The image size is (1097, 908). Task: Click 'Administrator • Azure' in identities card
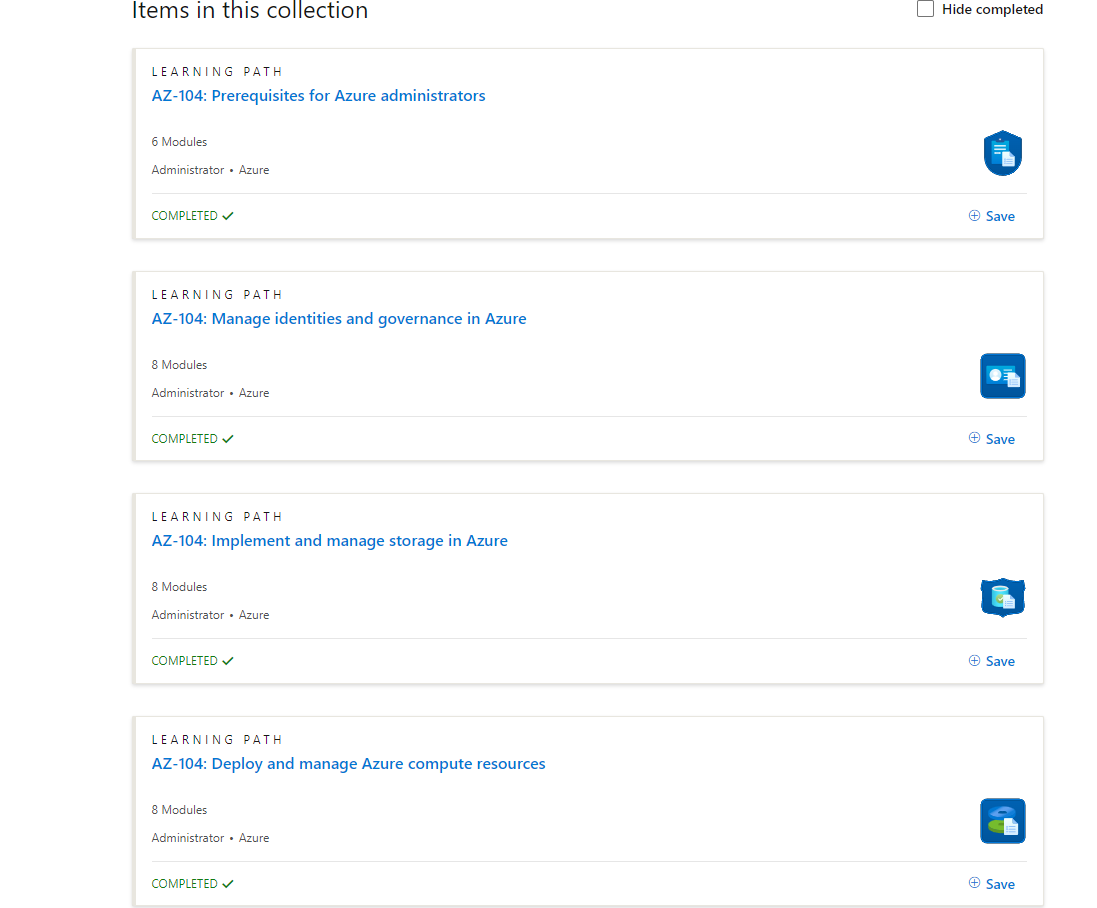tap(210, 393)
